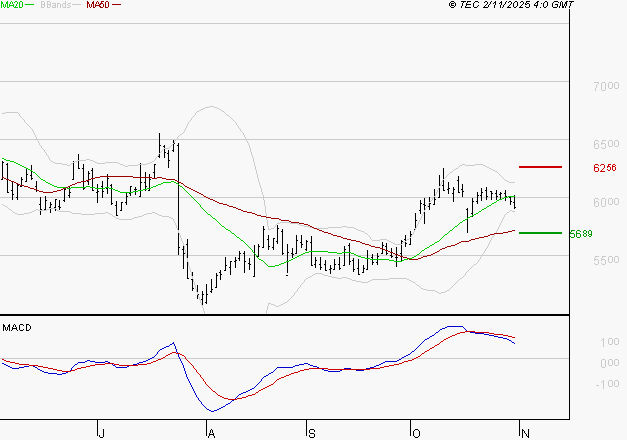Click the A month marker on time axis
This screenshot has width=627, height=440.
(210, 432)
